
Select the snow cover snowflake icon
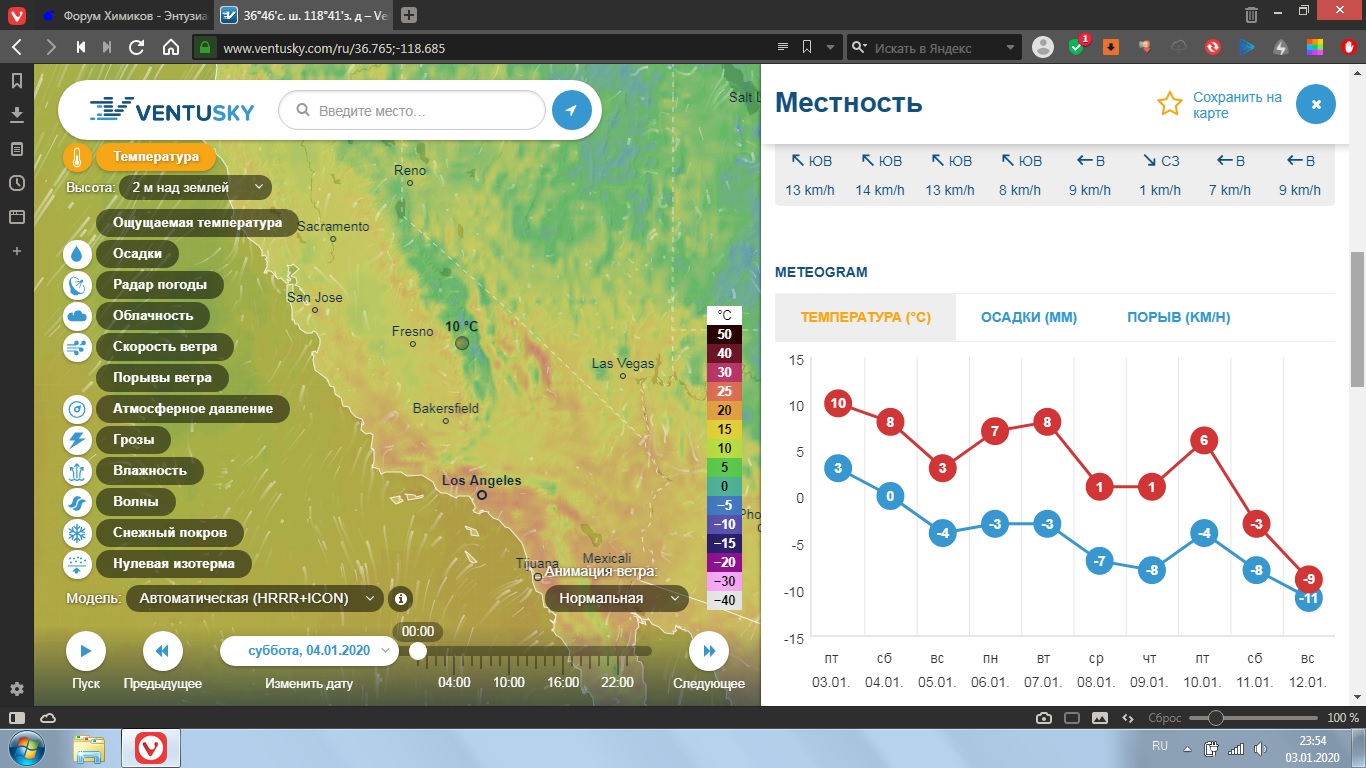(78, 533)
